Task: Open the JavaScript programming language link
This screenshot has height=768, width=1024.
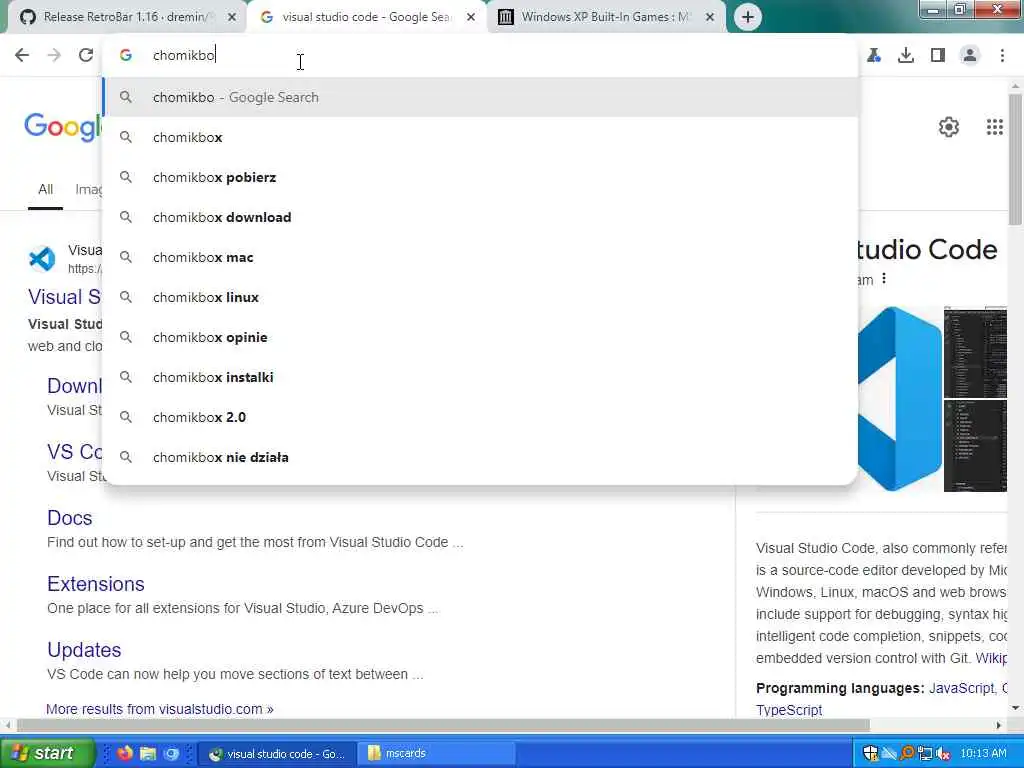Action: [x=962, y=688]
